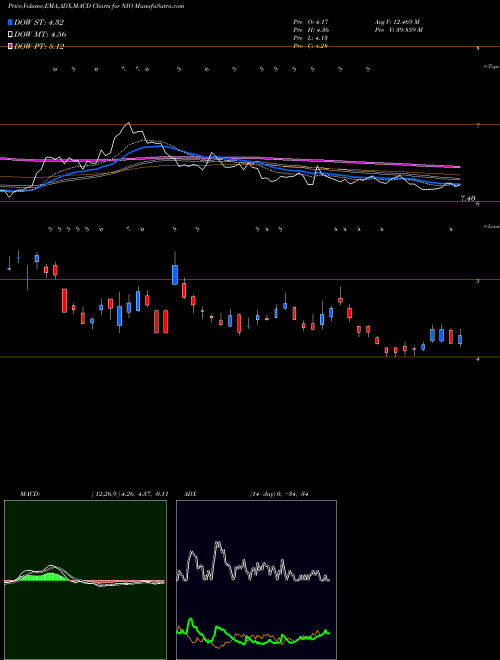Screen dimensions: 500x660
Task: Click the axis label 7 on right side
Action: [478, 126]
